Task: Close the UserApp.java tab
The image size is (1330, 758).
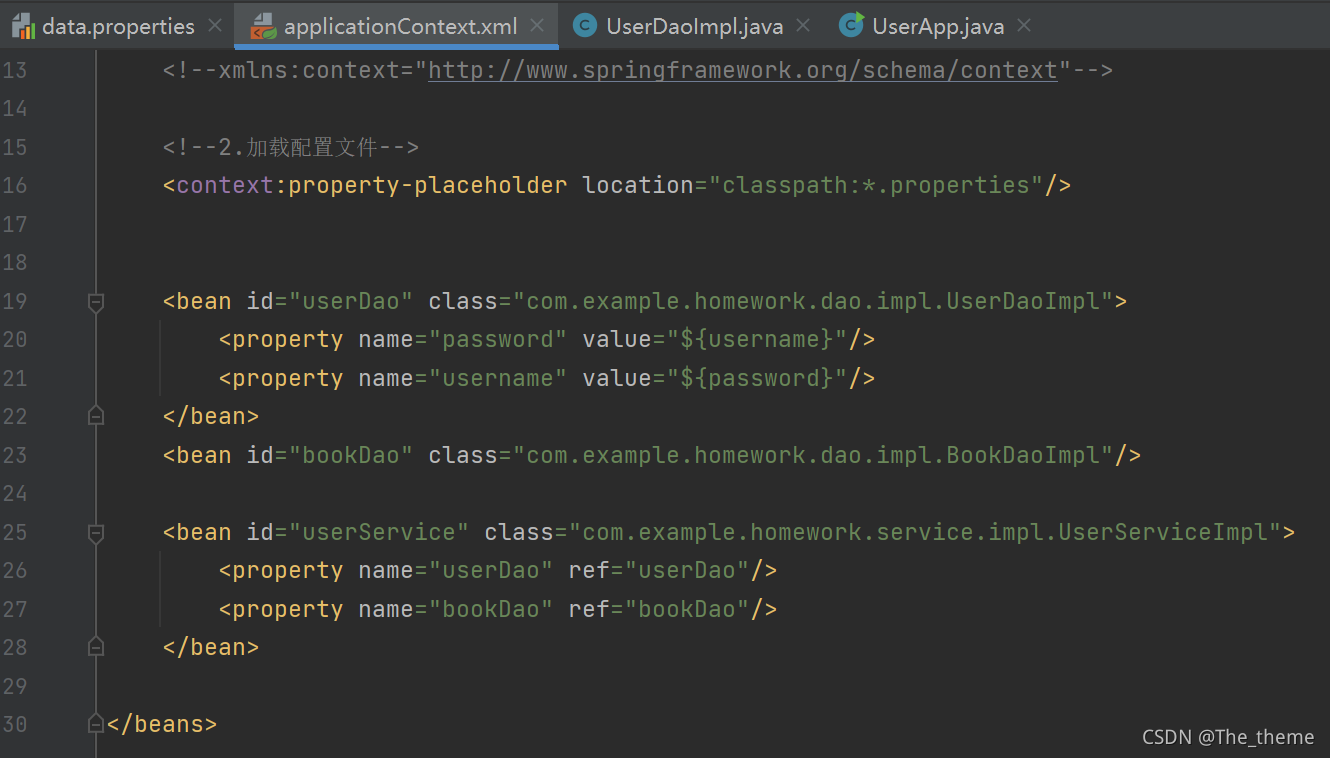Action: point(1024,26)
